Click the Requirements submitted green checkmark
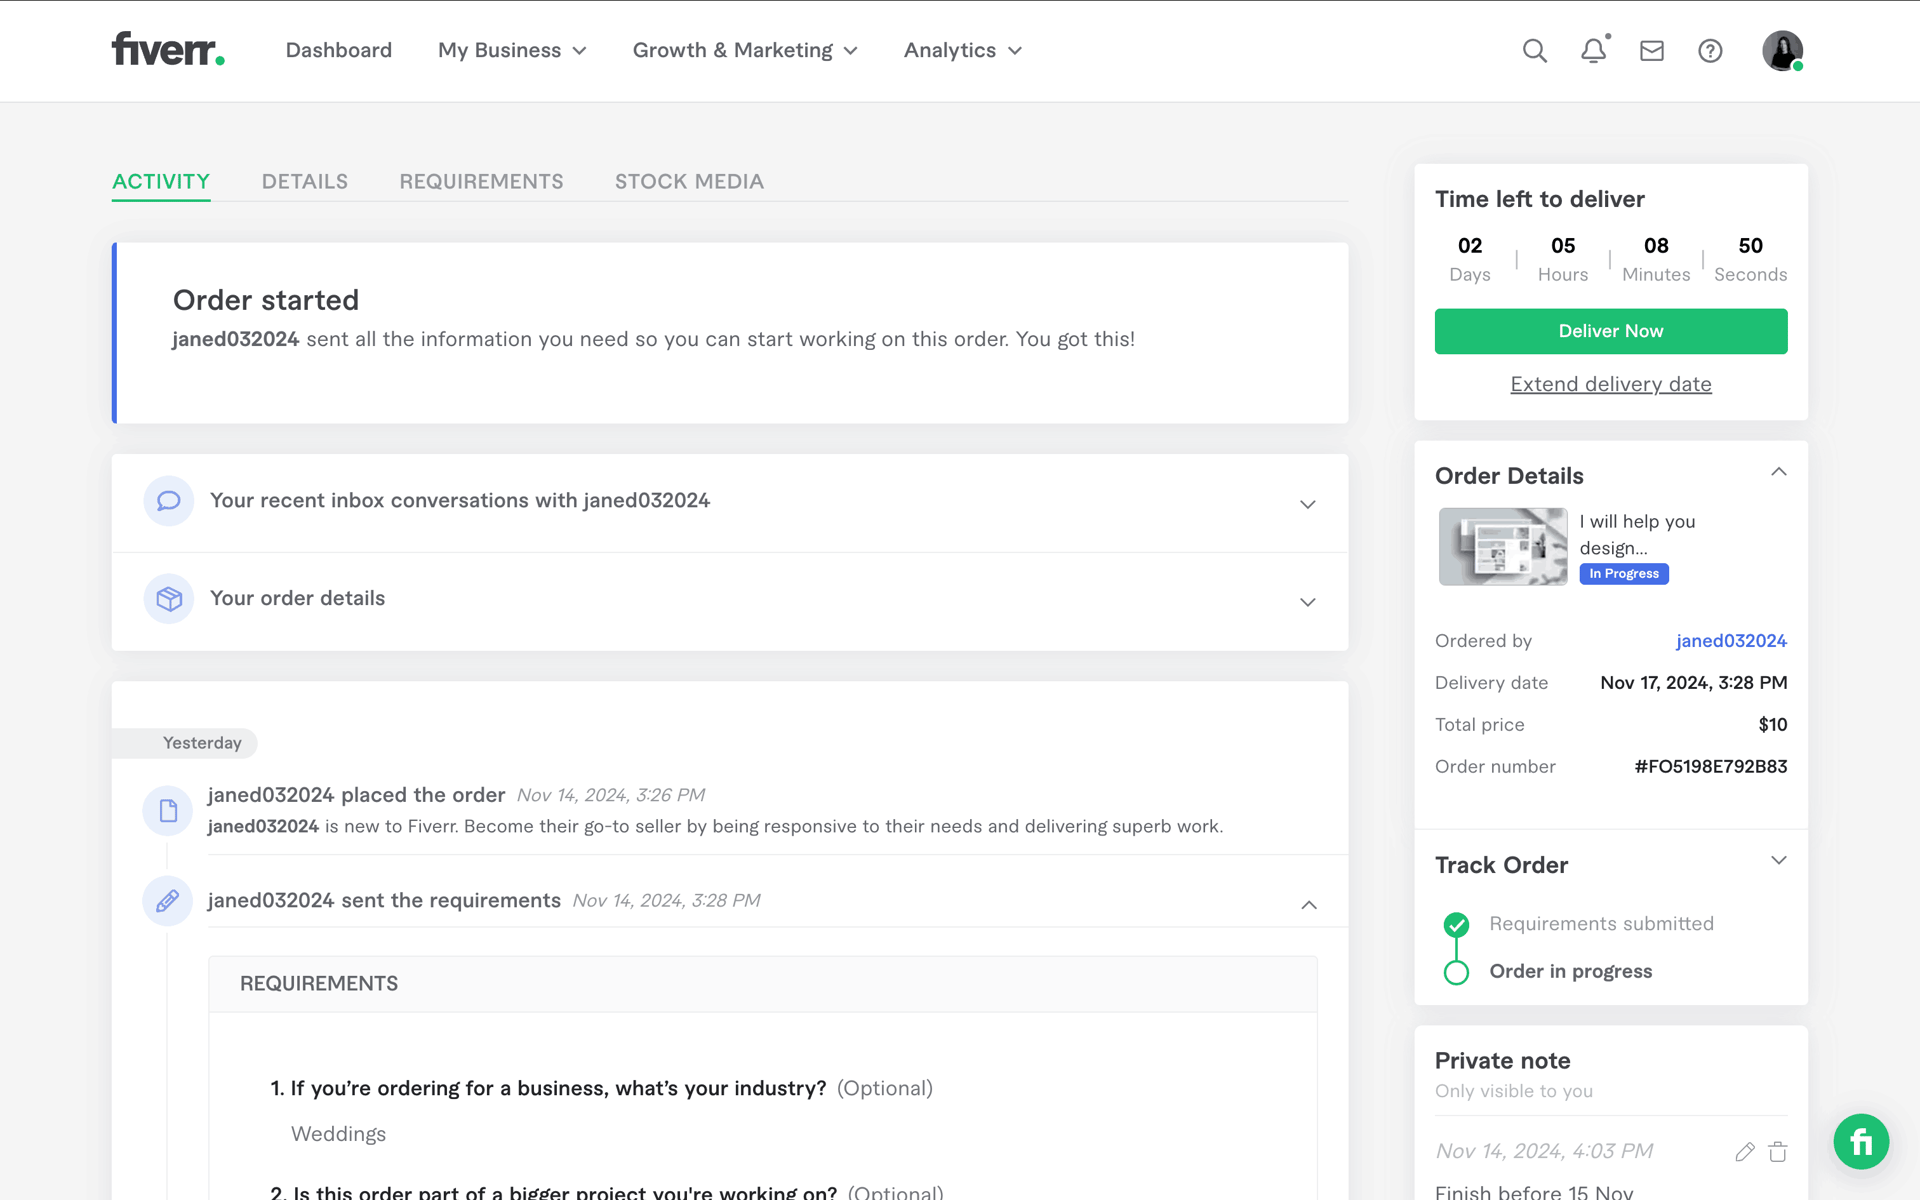1920x1200 pixels. tap(1457, 924)
